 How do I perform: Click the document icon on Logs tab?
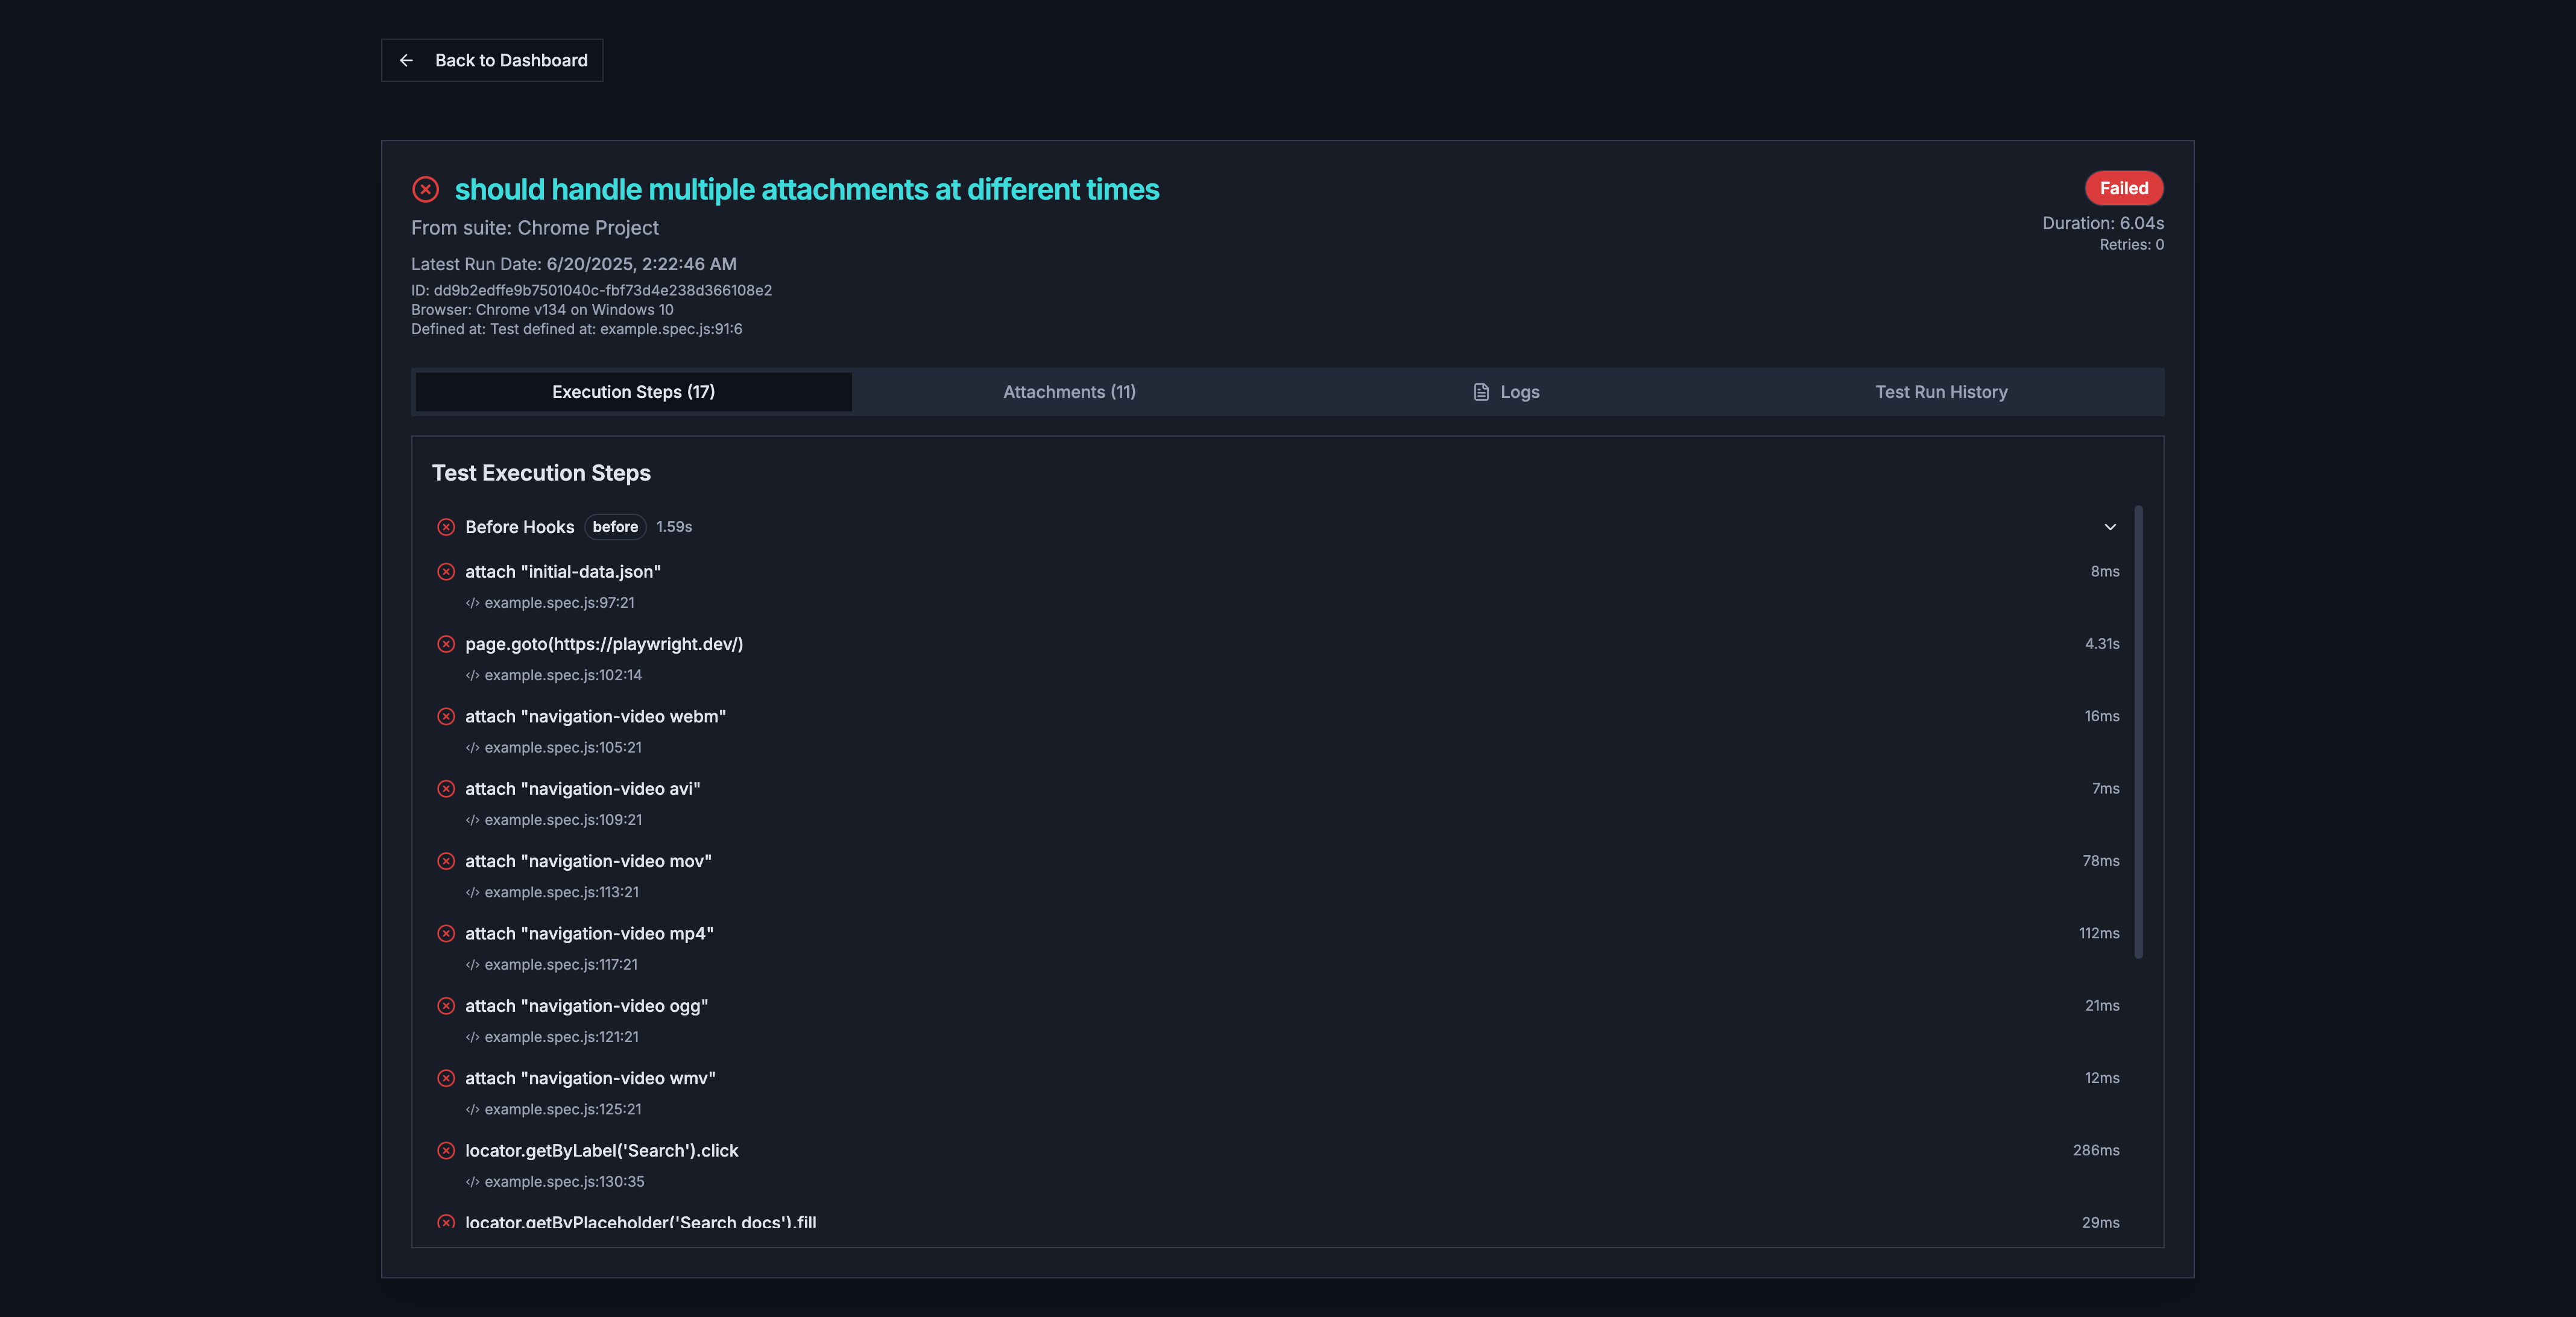pyautogui.click(x=1481, y=392)
